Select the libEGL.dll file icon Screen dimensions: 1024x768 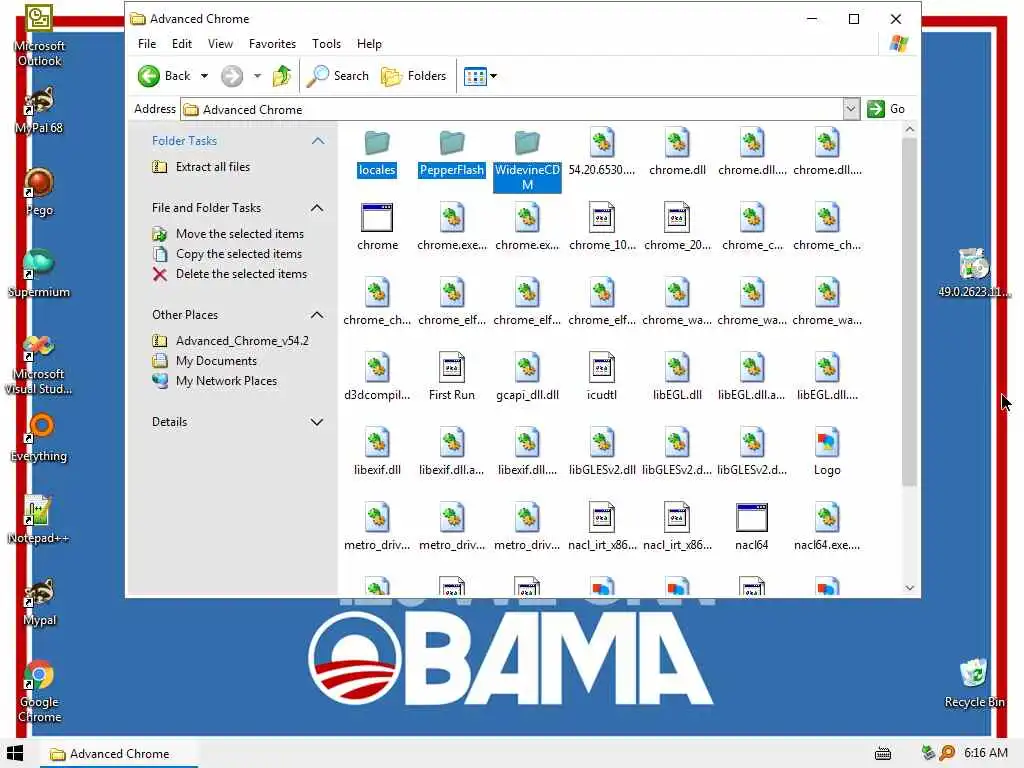pos(677,367)
